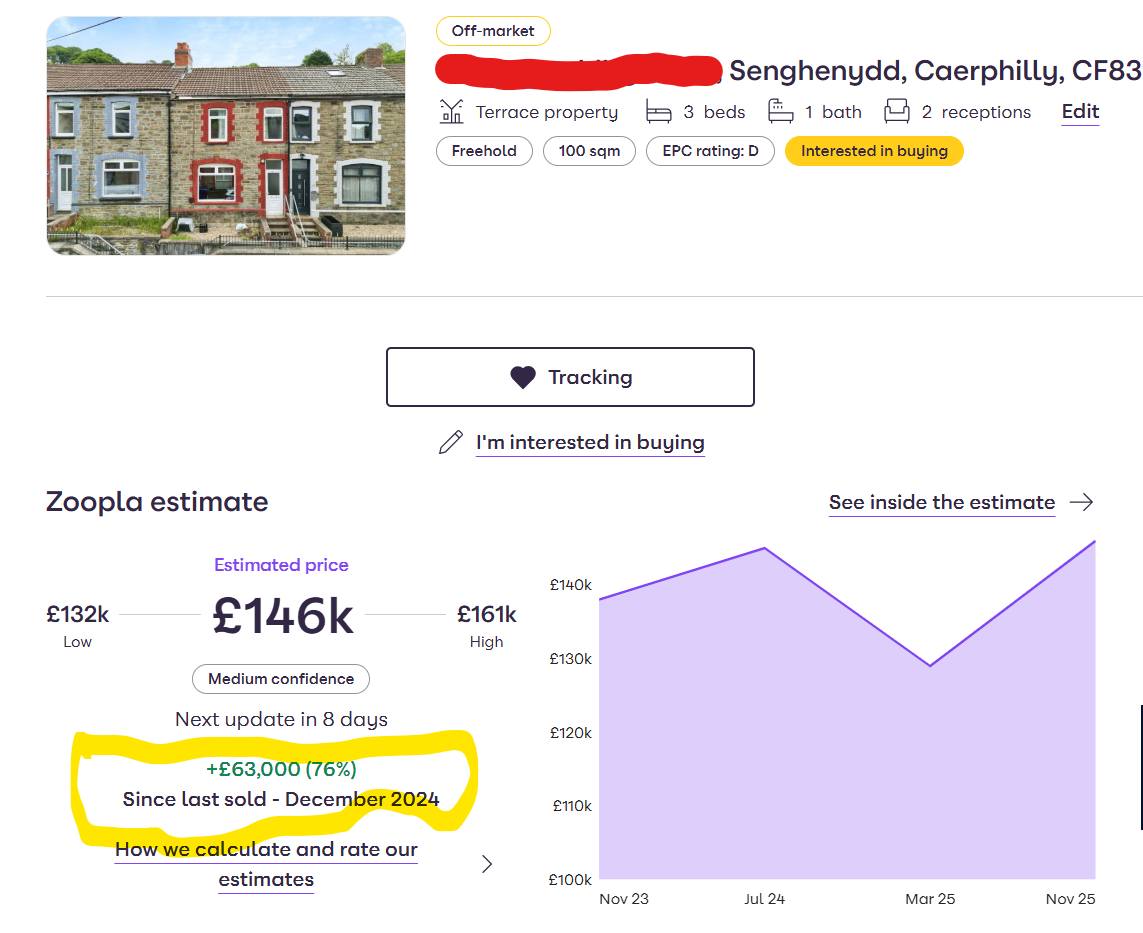The width and height of the screenshot is (1143, 933).
Task: Click the Off-market status badge
Action: pos(493,31)
